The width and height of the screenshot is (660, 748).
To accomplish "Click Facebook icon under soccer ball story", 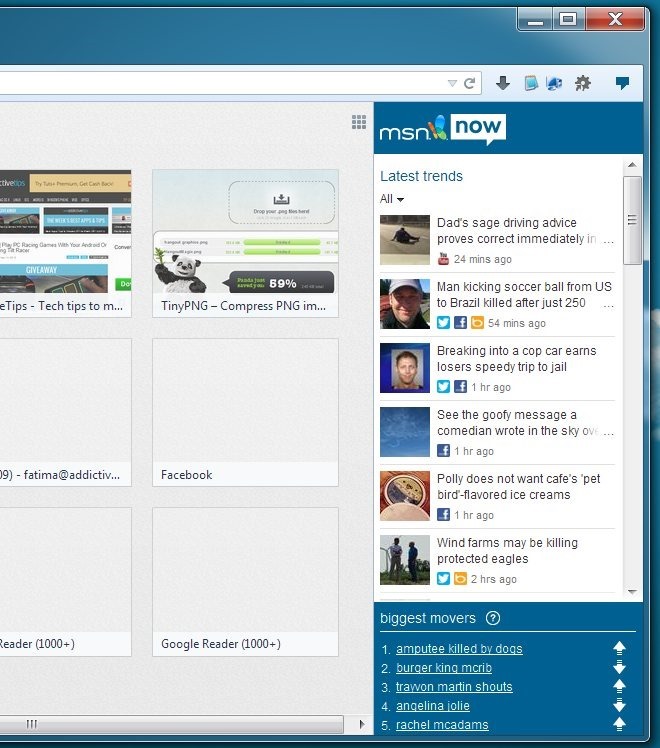I will click(460, 322).
